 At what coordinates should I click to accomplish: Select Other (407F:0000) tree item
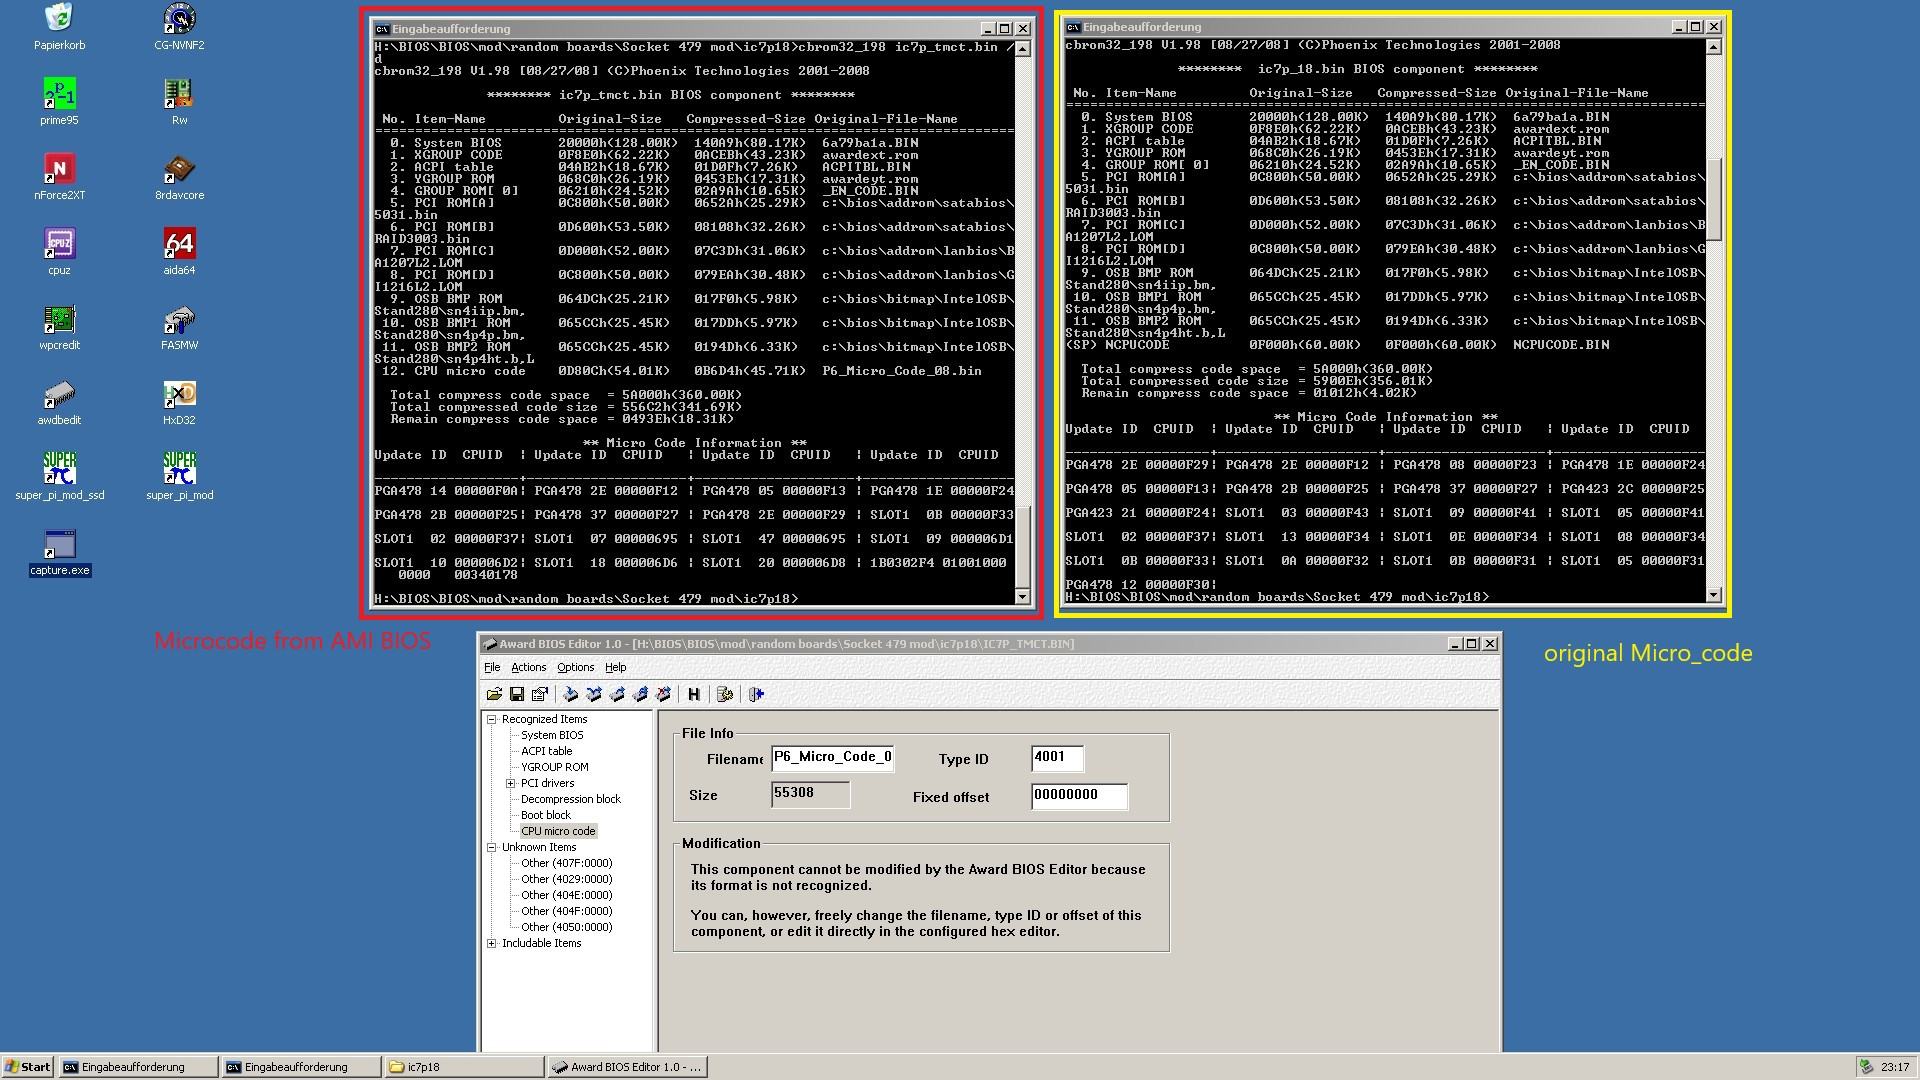coord(566,863)
